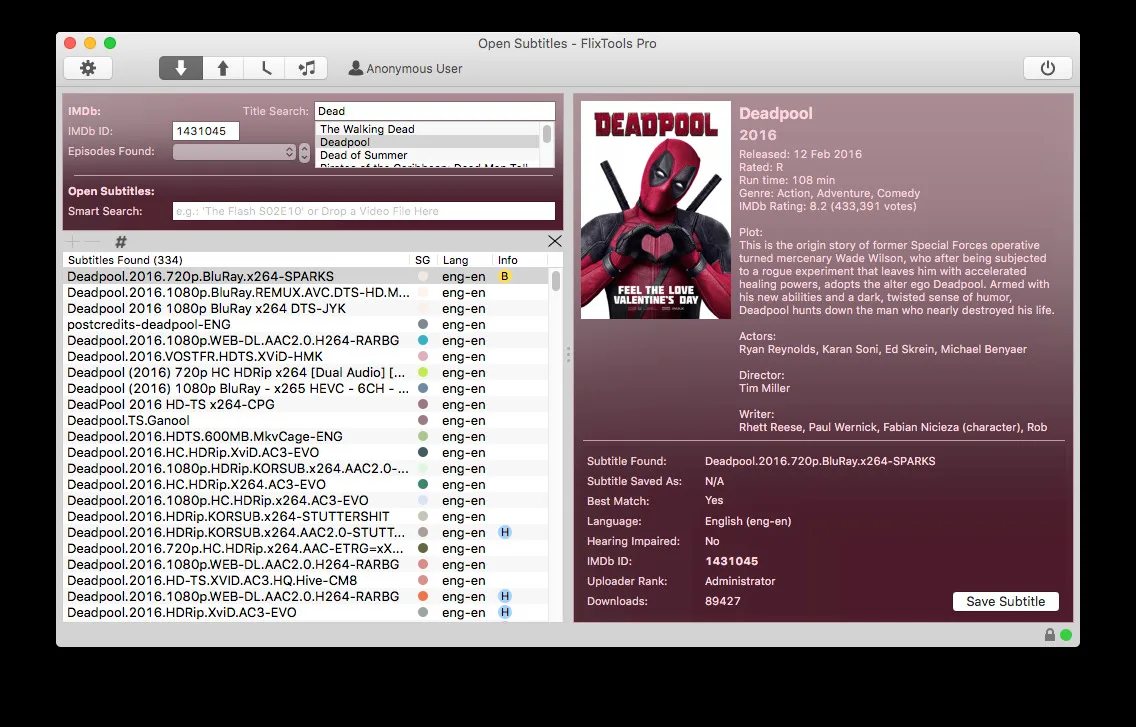This screenshot has width=1136, height=727.
Task: Click the yellow B badge on first subtitle
Action: click(505, 276)
